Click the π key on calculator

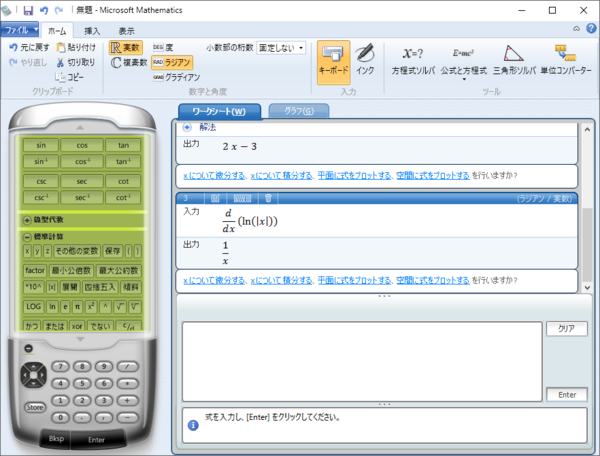(x=77, y=306)
